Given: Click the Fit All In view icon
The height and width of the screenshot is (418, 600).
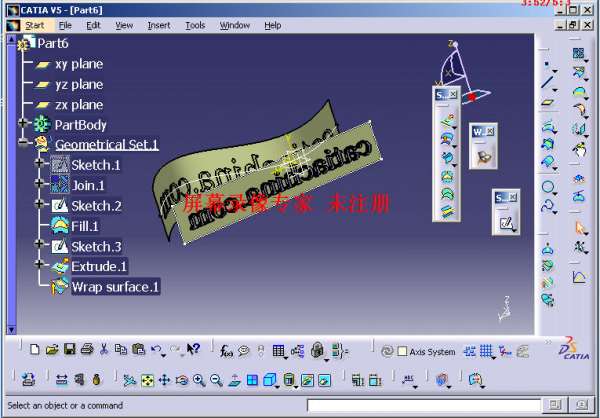Looking at the screenshot, I should coord(147,380).
